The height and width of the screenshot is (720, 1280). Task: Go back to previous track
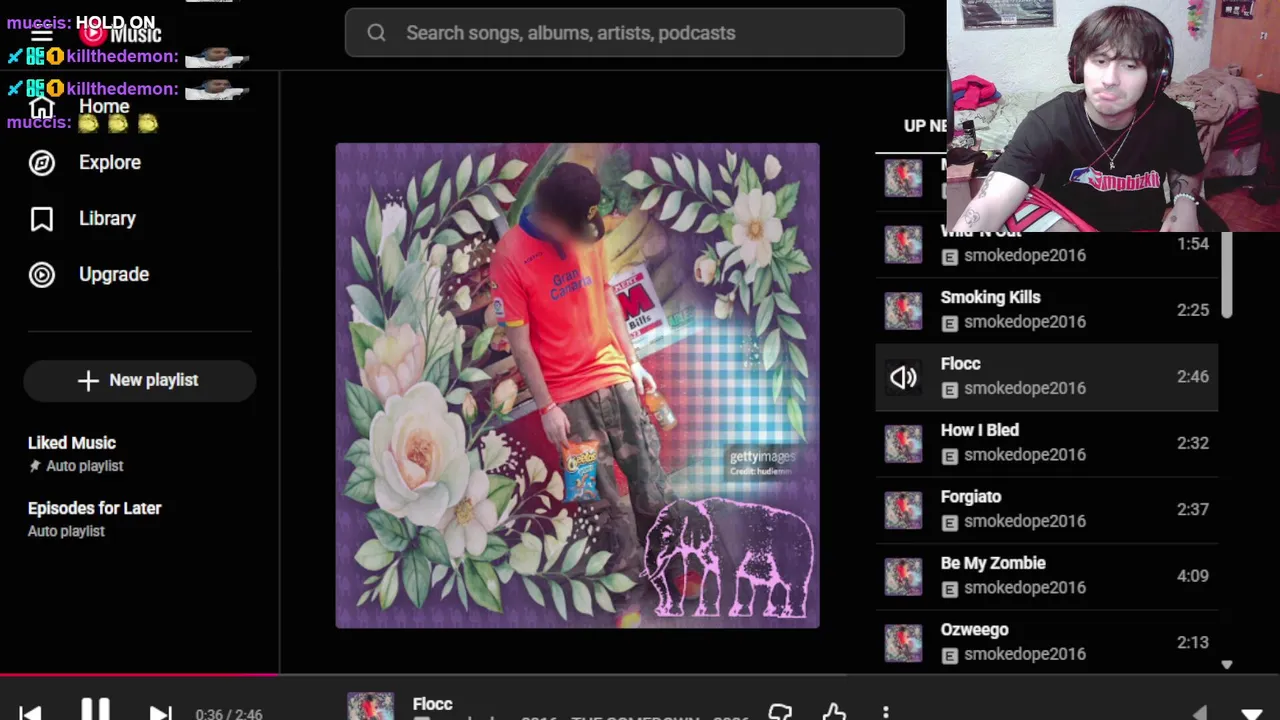click(x=30, y=713)
